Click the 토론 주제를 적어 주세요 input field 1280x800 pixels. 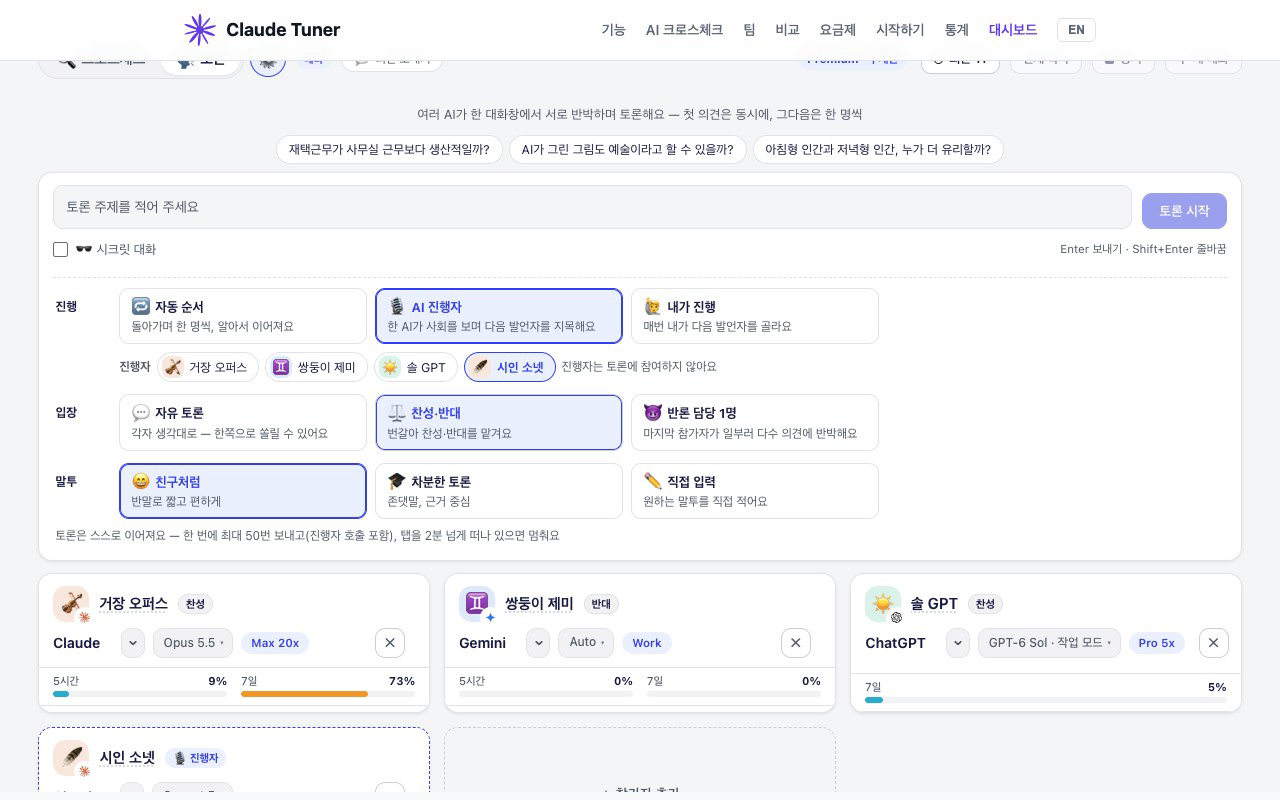tap(592, 207)
